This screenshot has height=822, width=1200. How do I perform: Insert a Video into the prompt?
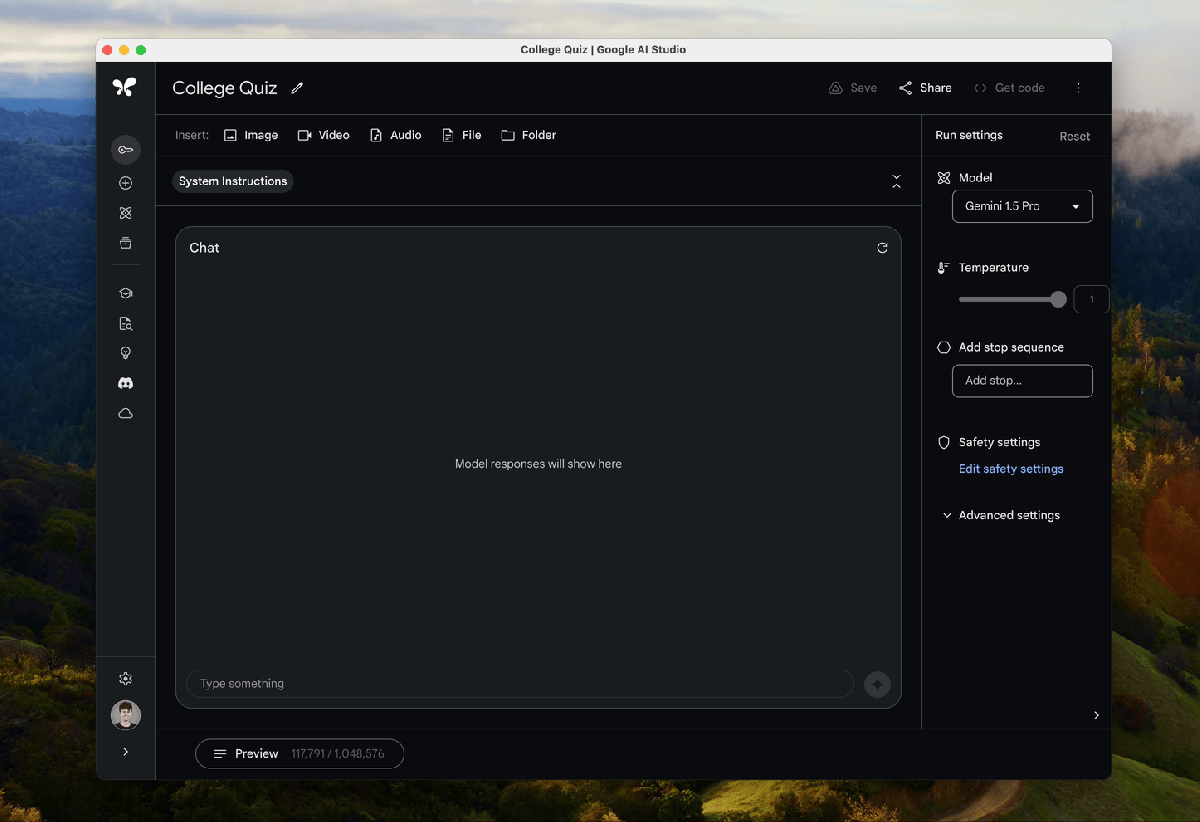click(323, 134)
